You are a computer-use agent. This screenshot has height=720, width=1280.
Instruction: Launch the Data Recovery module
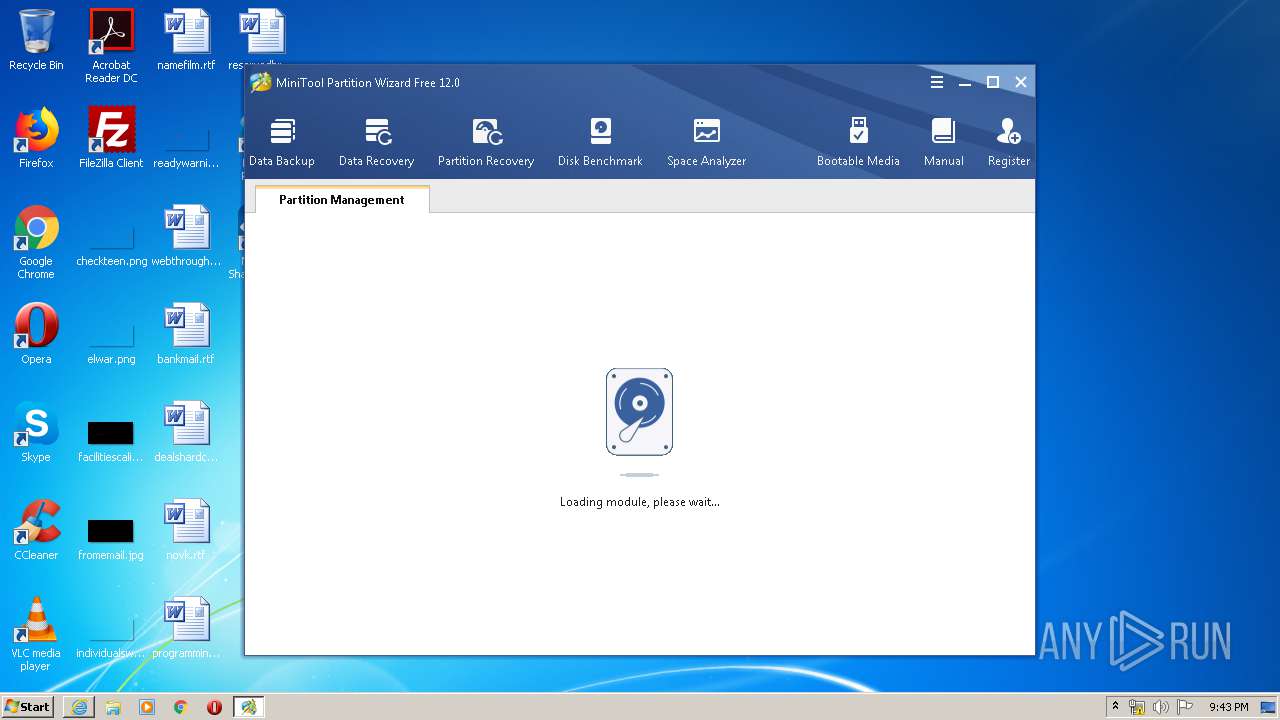pos(376,142)
